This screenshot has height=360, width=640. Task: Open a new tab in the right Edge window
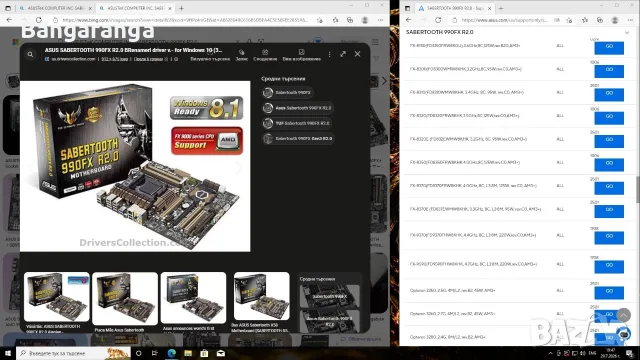[501, 8]
